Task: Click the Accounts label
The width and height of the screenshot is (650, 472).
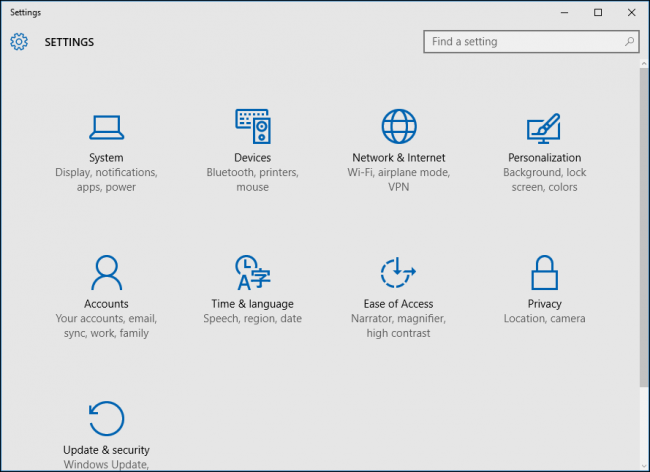Action: (106, 304)
